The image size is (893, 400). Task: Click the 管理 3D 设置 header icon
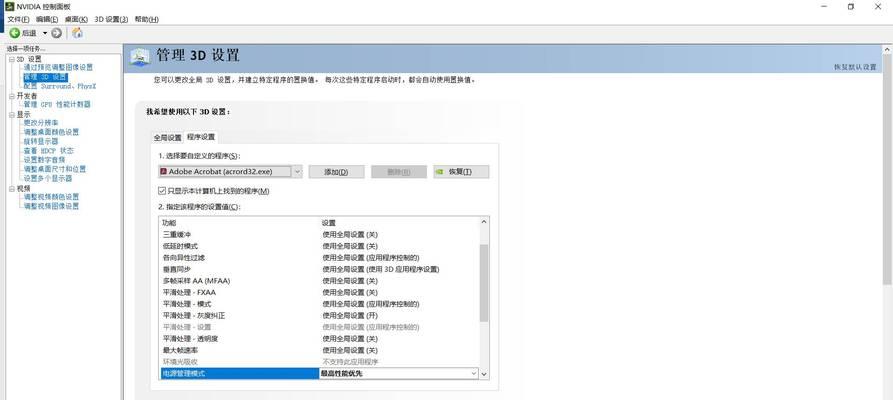point(140,57)
